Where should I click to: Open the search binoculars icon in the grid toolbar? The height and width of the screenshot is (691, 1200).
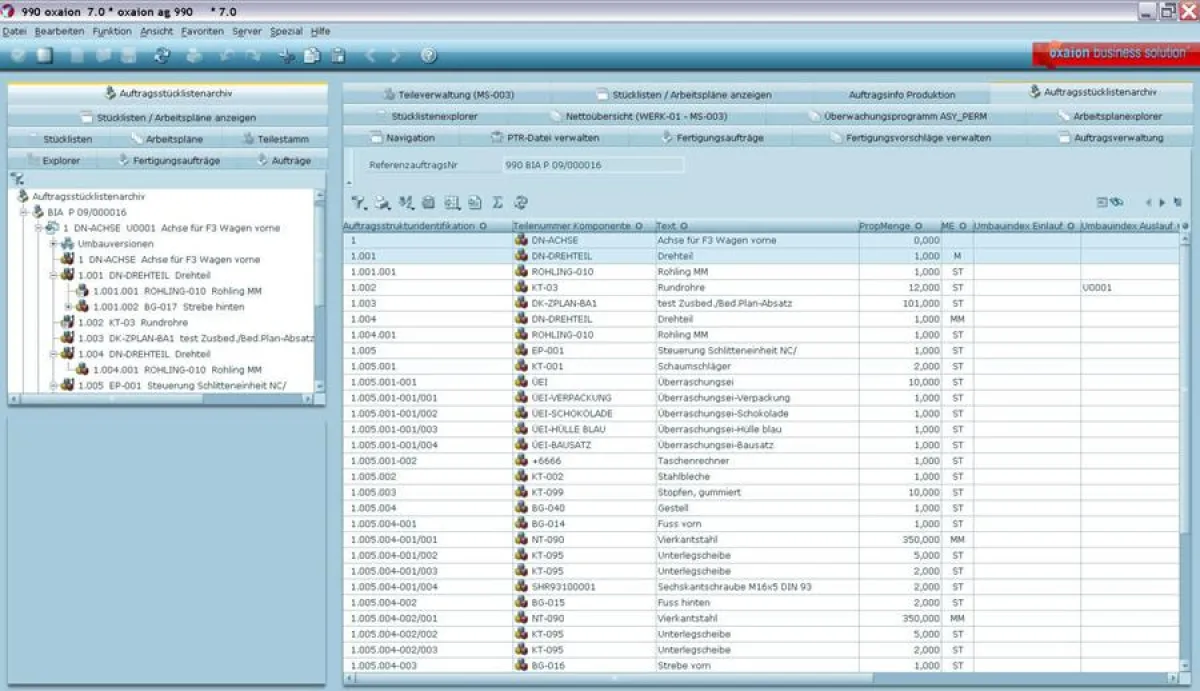(381, 203)
